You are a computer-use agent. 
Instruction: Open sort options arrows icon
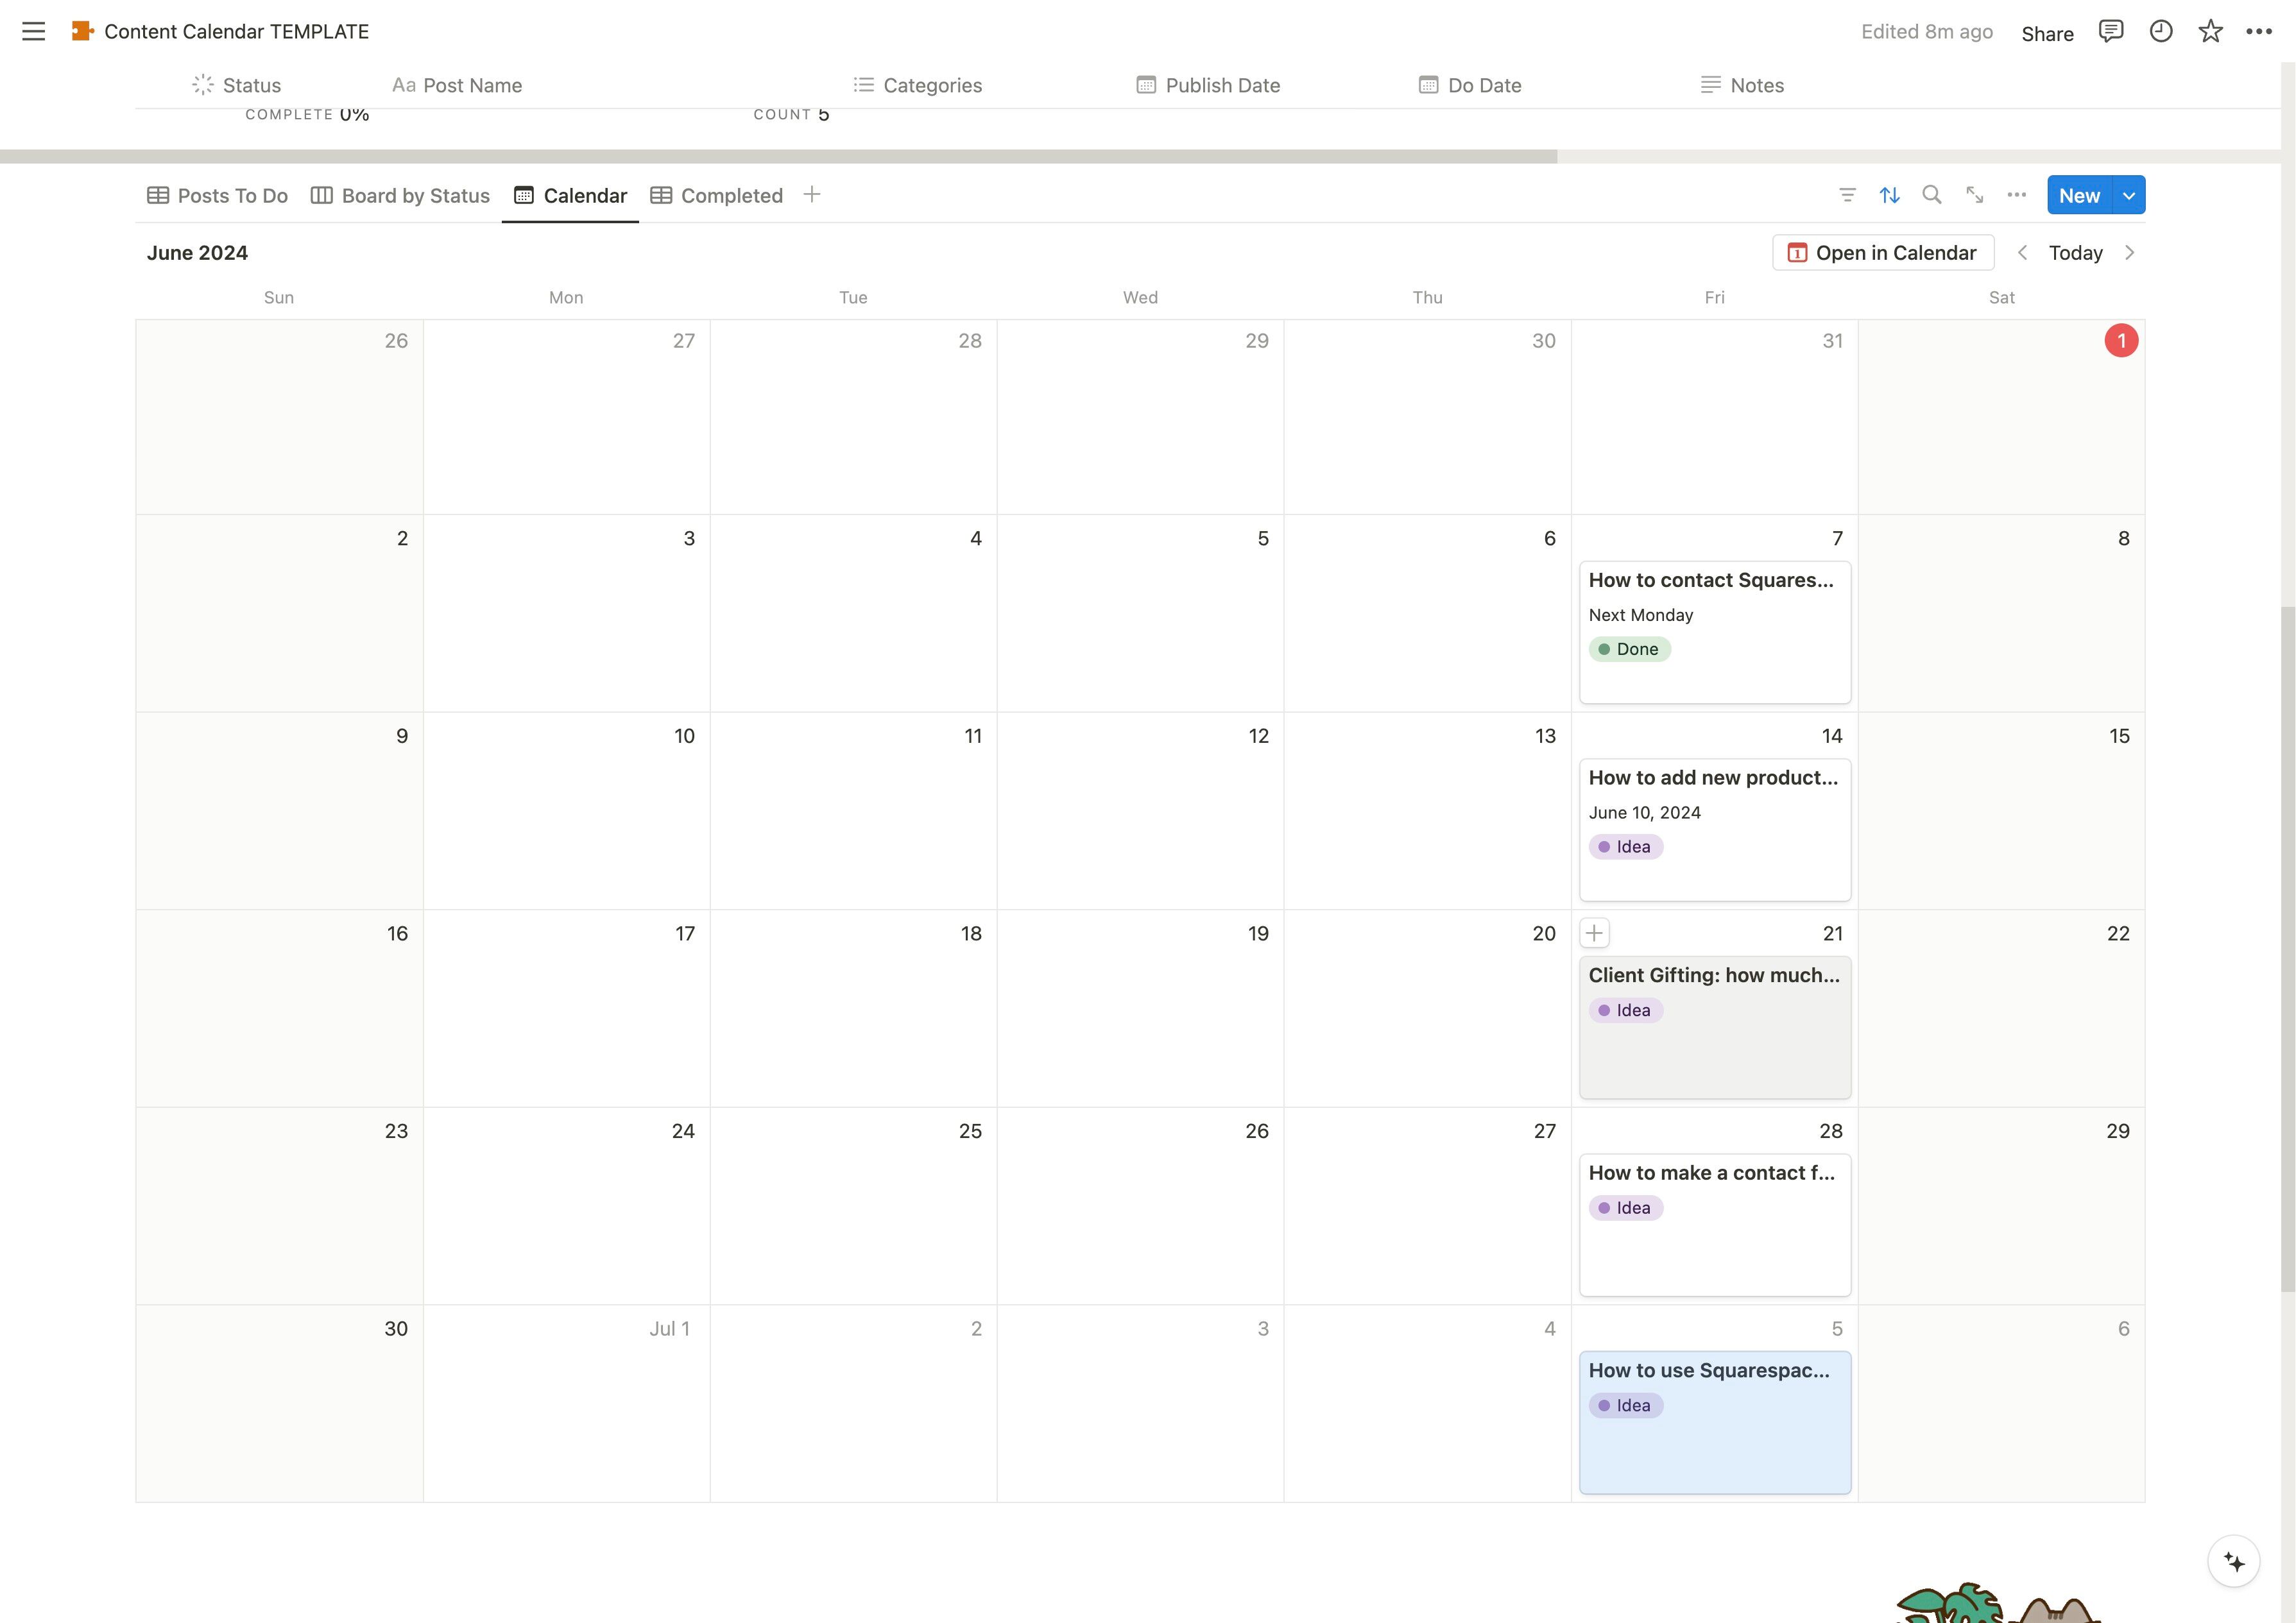point(1889,195)
